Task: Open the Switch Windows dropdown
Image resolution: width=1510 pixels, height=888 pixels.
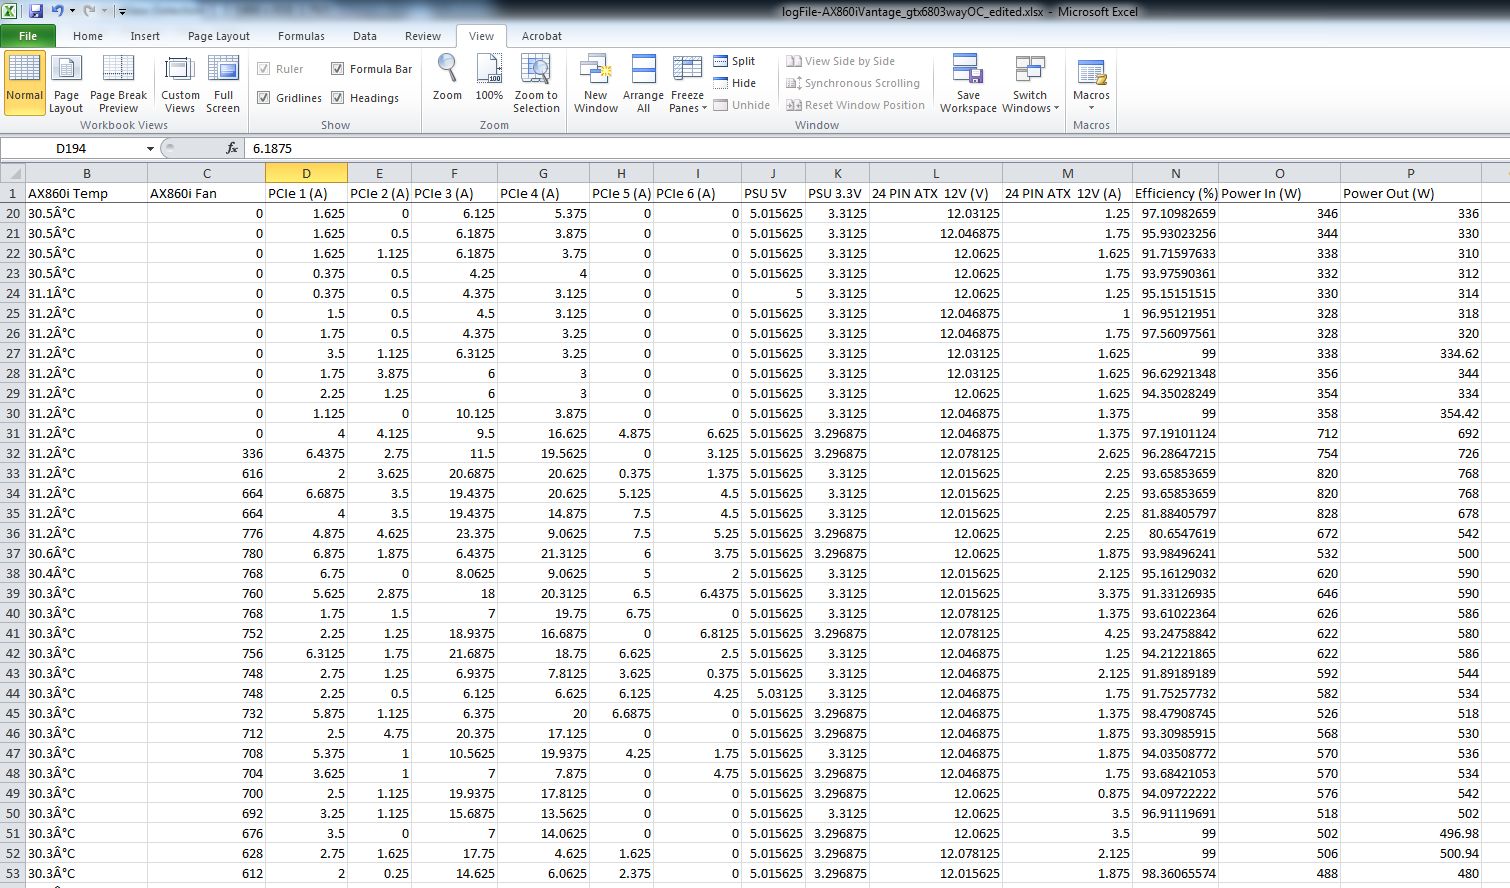Action: point(1030,85)
